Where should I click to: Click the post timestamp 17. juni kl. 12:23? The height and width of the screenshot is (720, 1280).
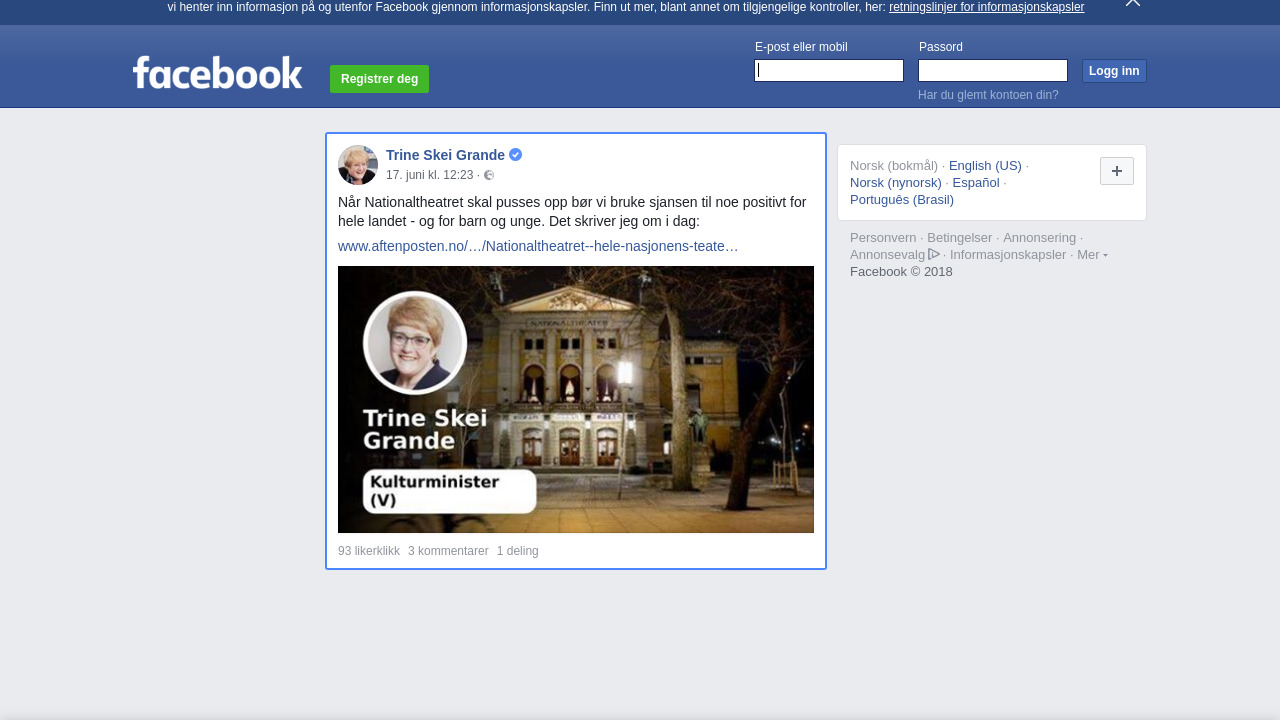[429, 175]
